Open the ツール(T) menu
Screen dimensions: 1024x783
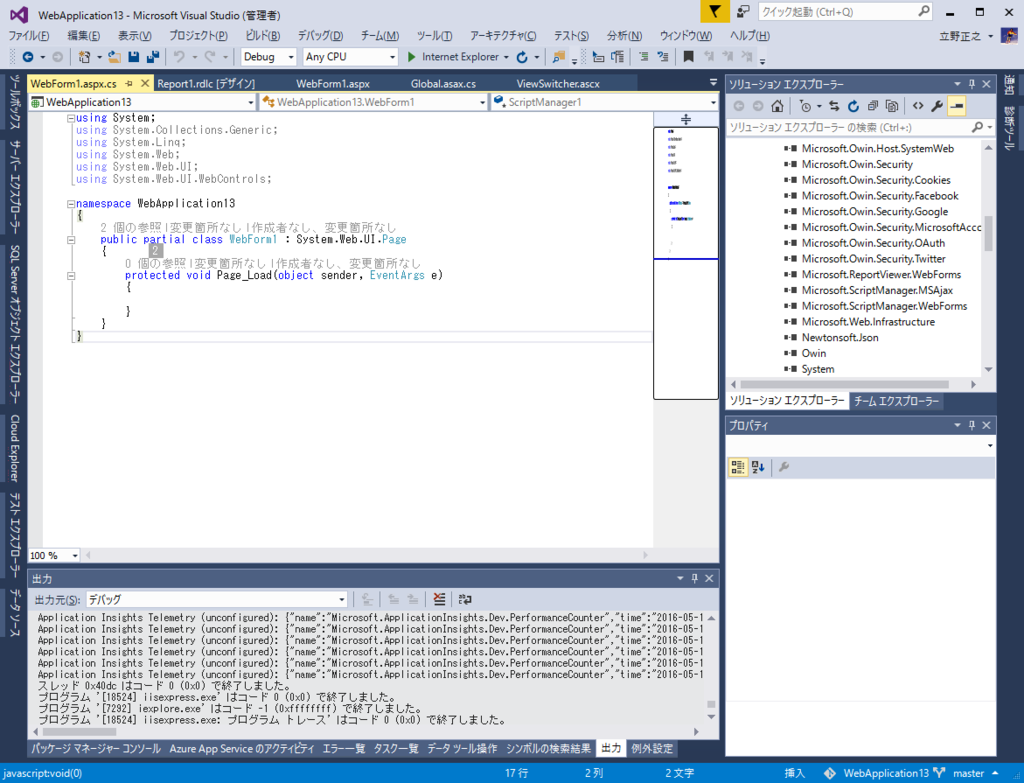pos(434,36)
